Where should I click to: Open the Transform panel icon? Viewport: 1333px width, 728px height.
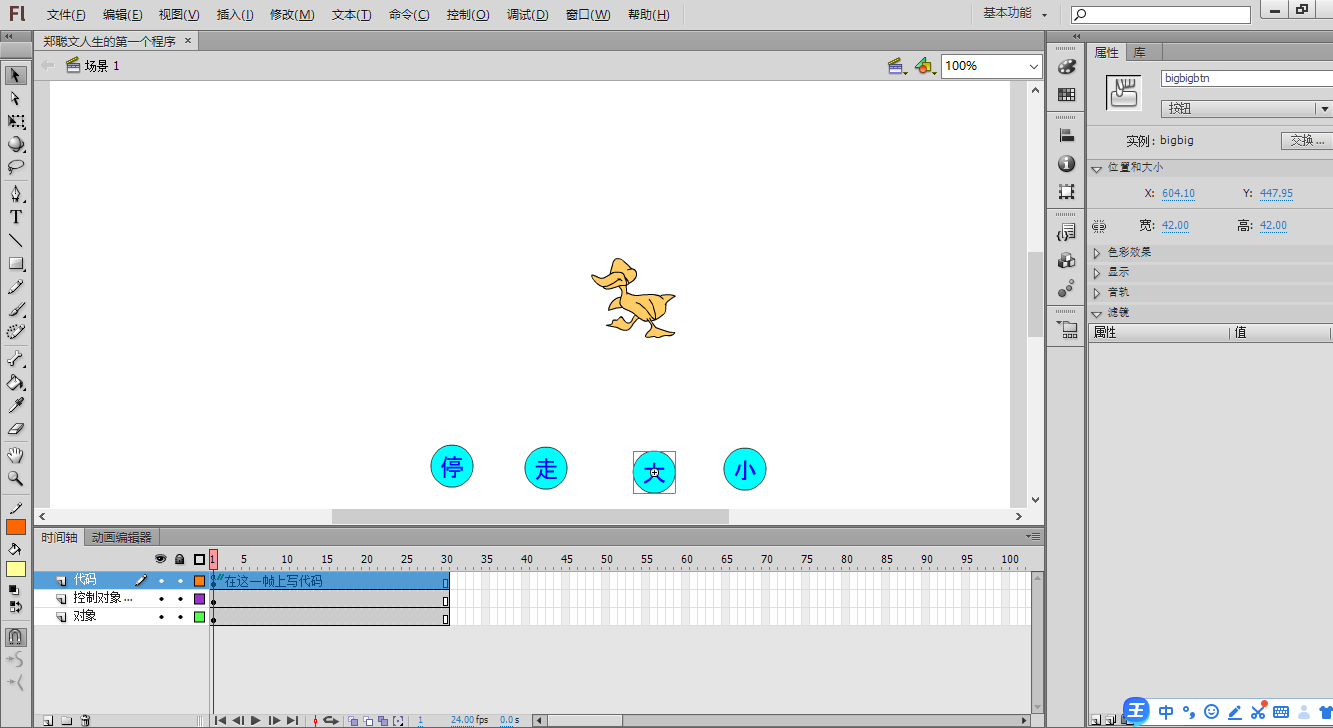1067,191
